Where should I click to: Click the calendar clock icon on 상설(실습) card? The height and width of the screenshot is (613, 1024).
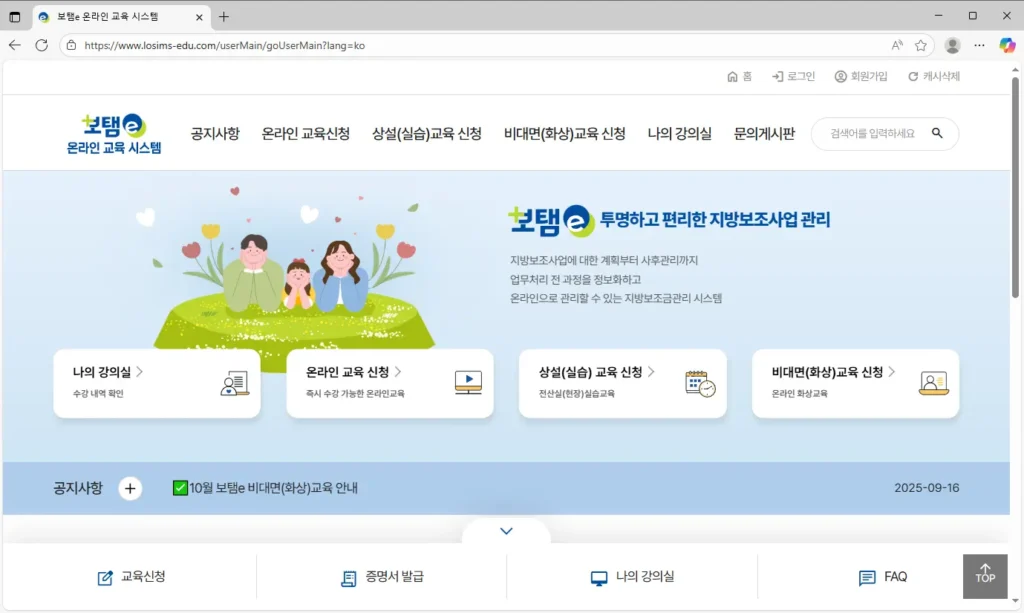tap(699, 383)
